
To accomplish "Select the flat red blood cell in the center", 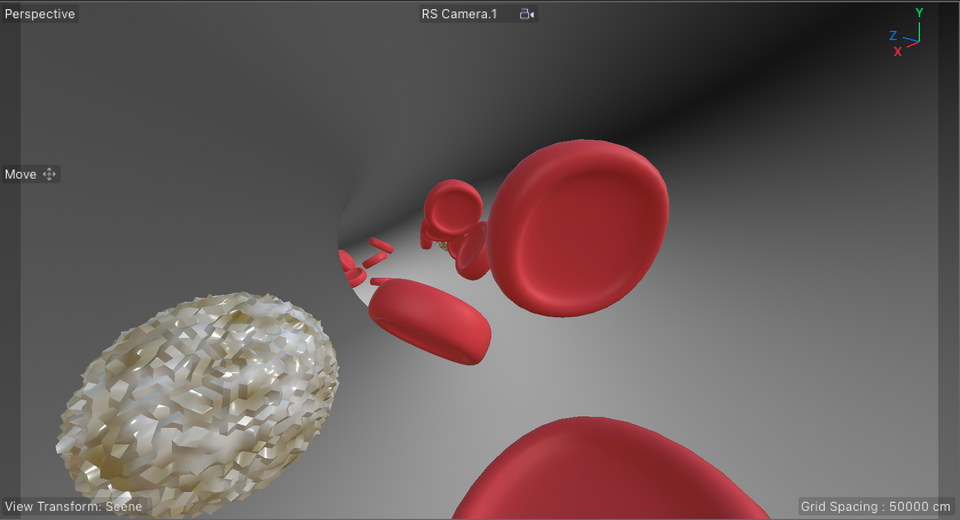I will tap(430, 320).
